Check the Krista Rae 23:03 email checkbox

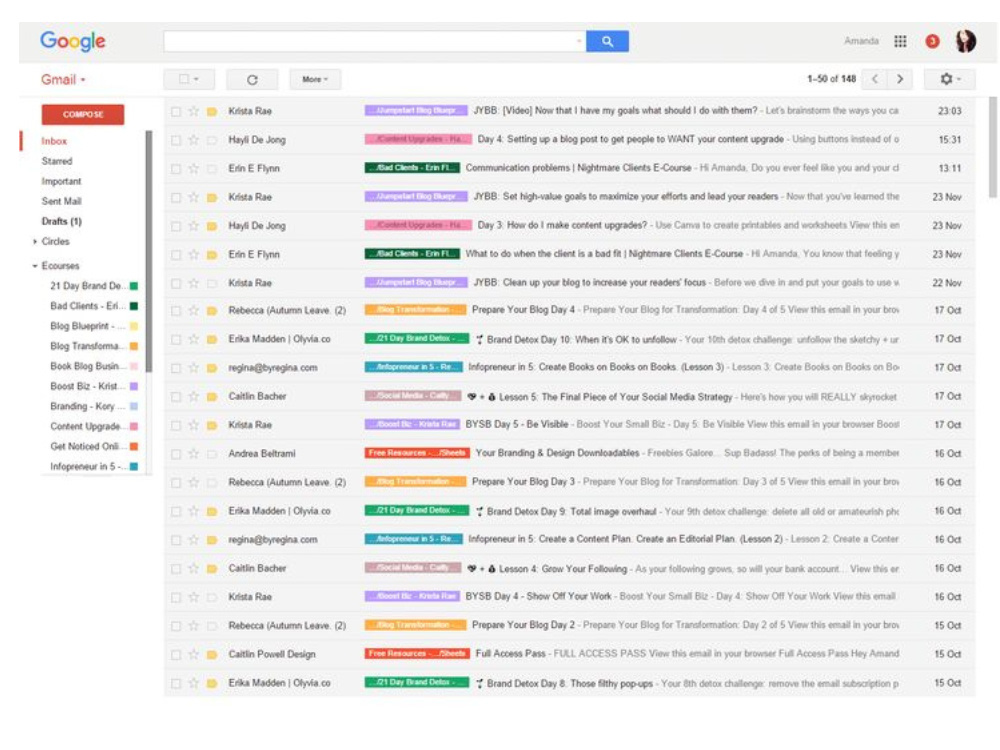tap(176, 112)
